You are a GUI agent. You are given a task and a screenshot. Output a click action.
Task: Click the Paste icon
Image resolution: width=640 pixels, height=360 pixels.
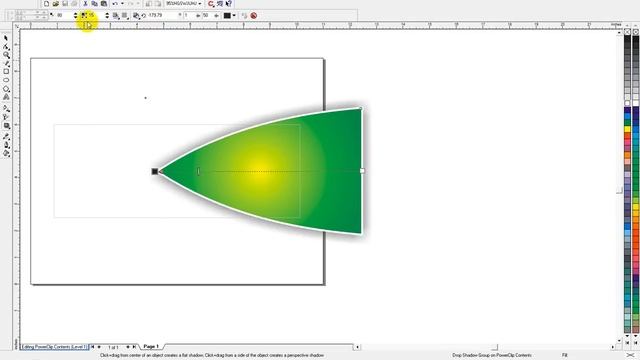104,4
